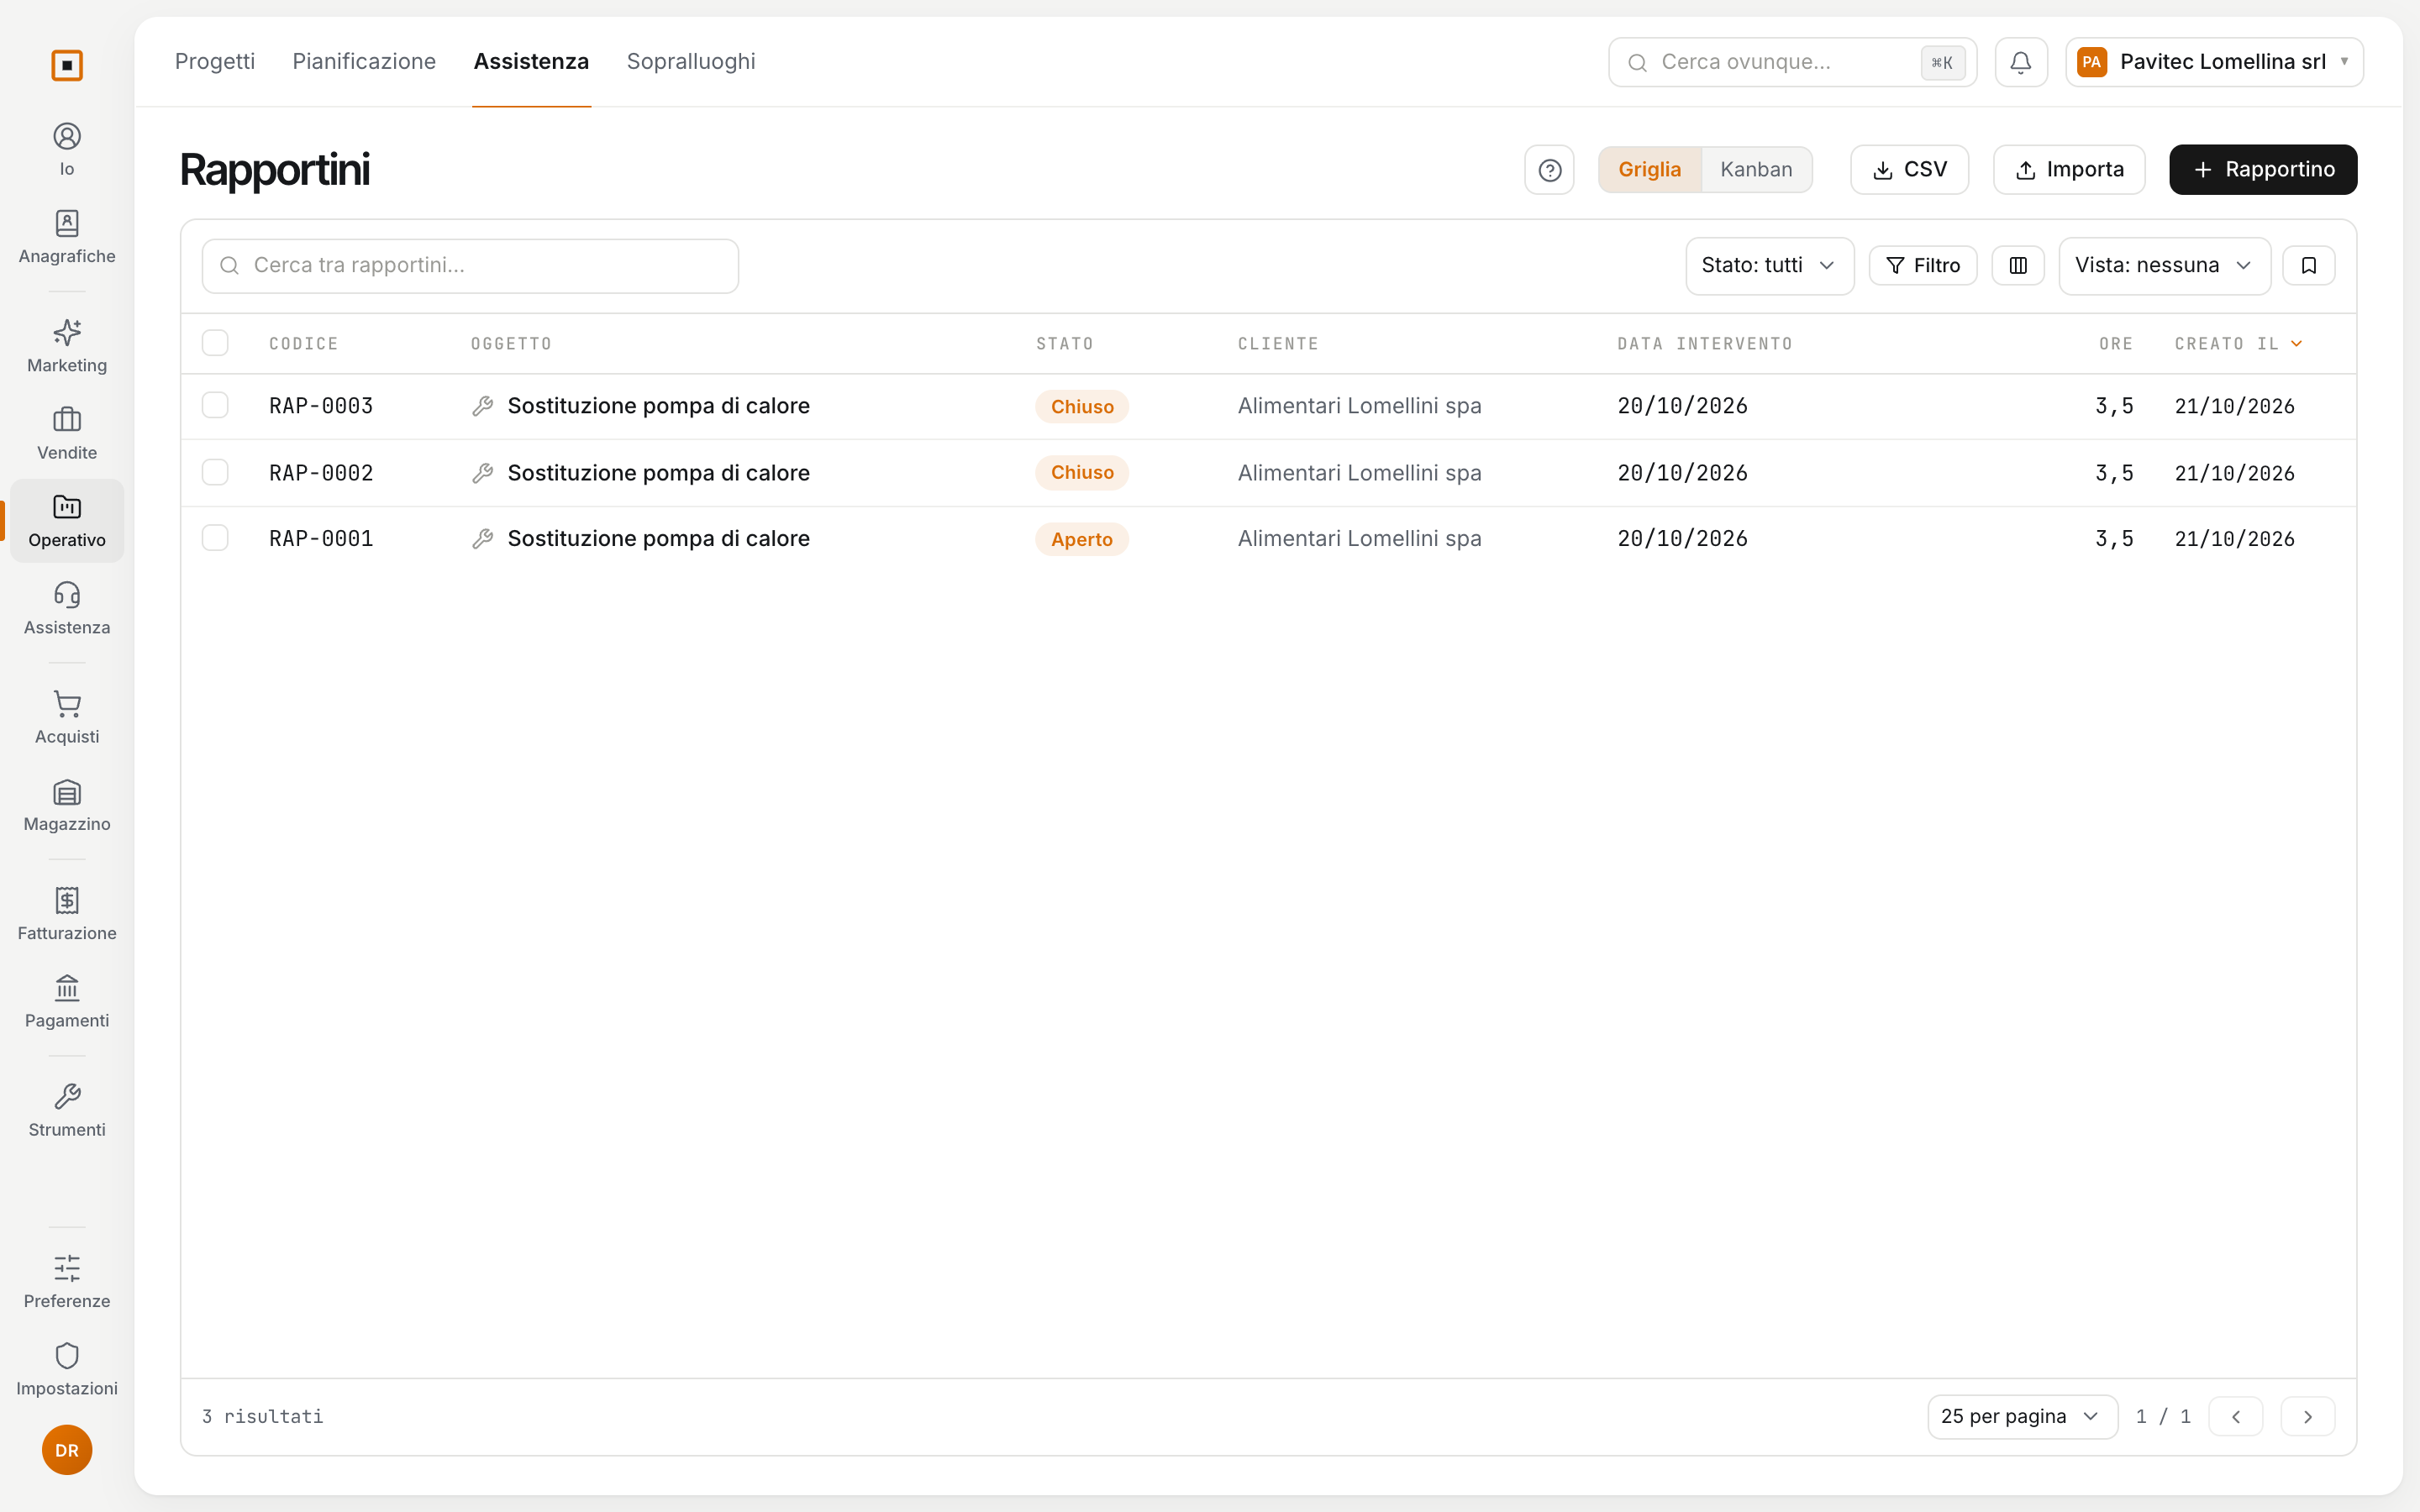
Task: Open the Stato: tutti dropdown
Action: tap(1769, 266)
